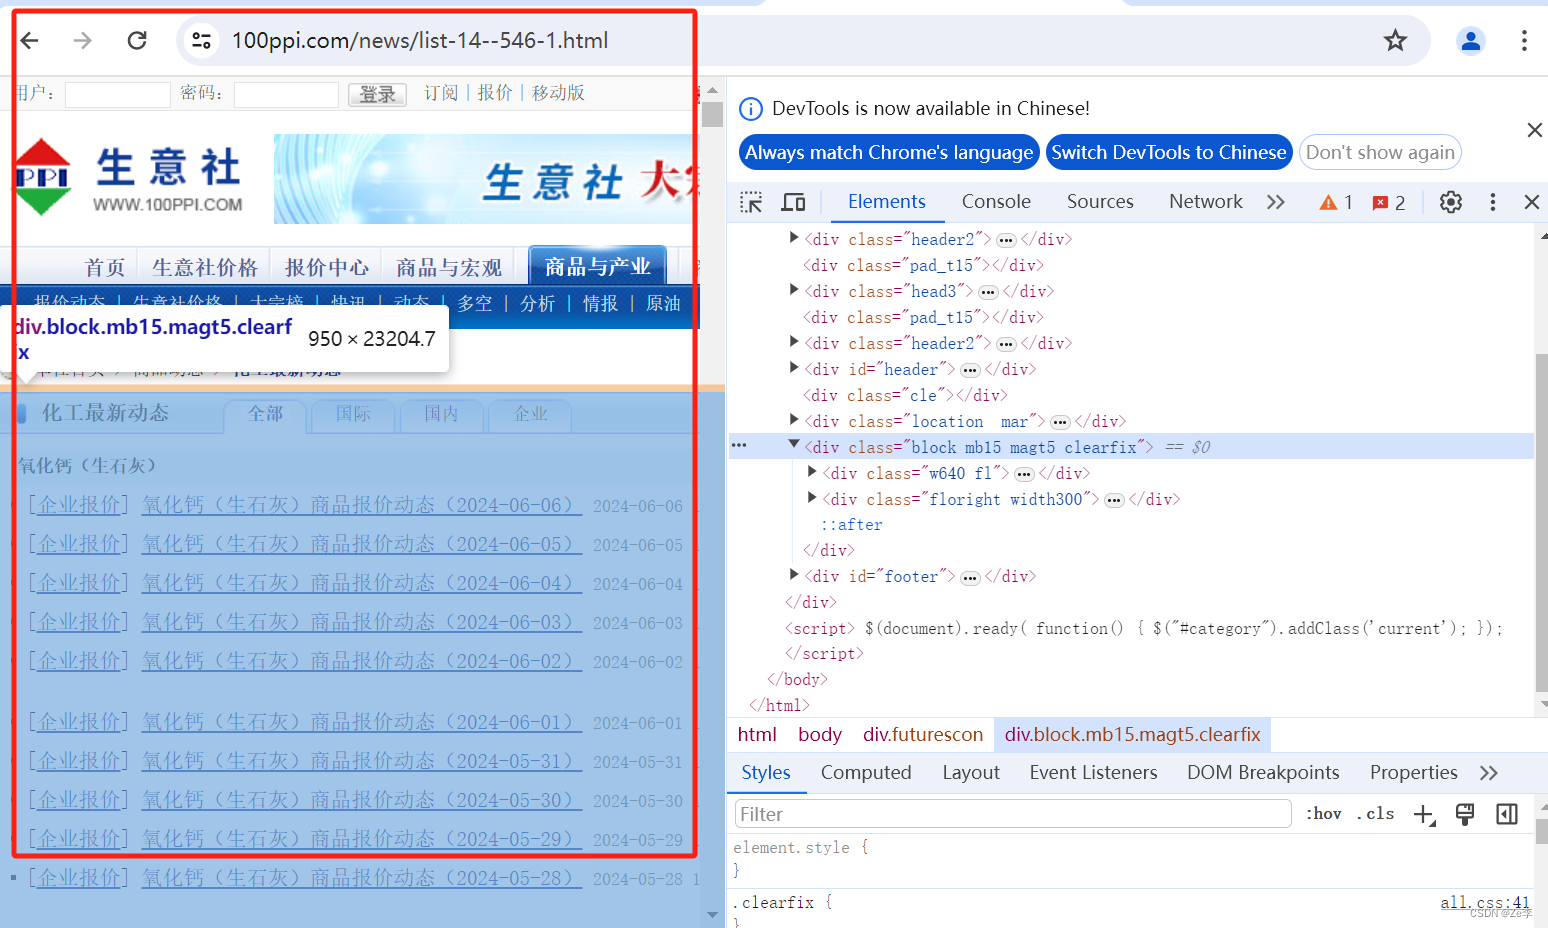1548x928 pixels.
Task: Close the DevTools panel
Action: pos(1531,202)
